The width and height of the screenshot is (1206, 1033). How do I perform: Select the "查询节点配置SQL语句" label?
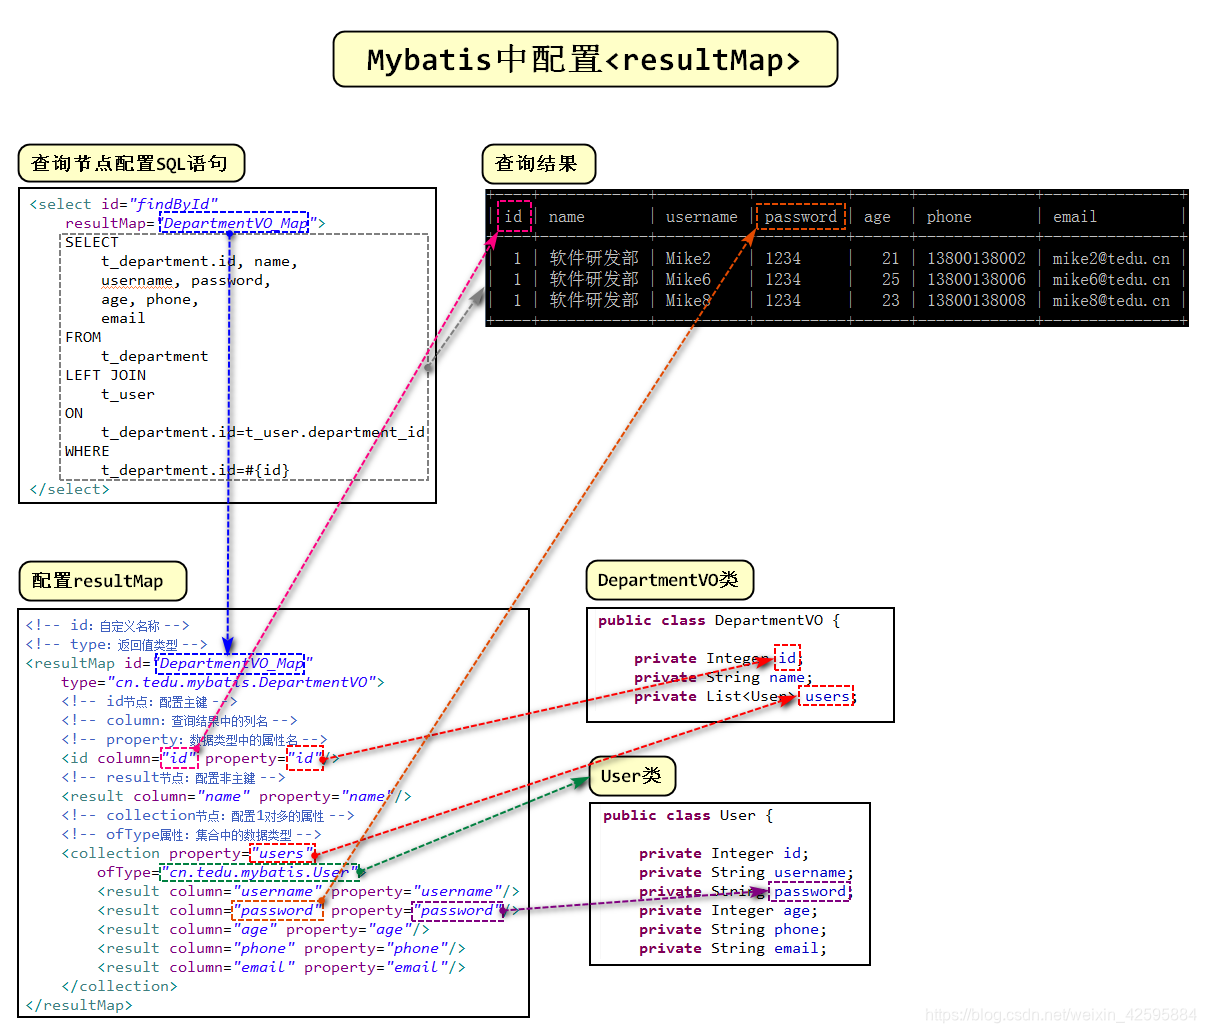coord(131,163)
